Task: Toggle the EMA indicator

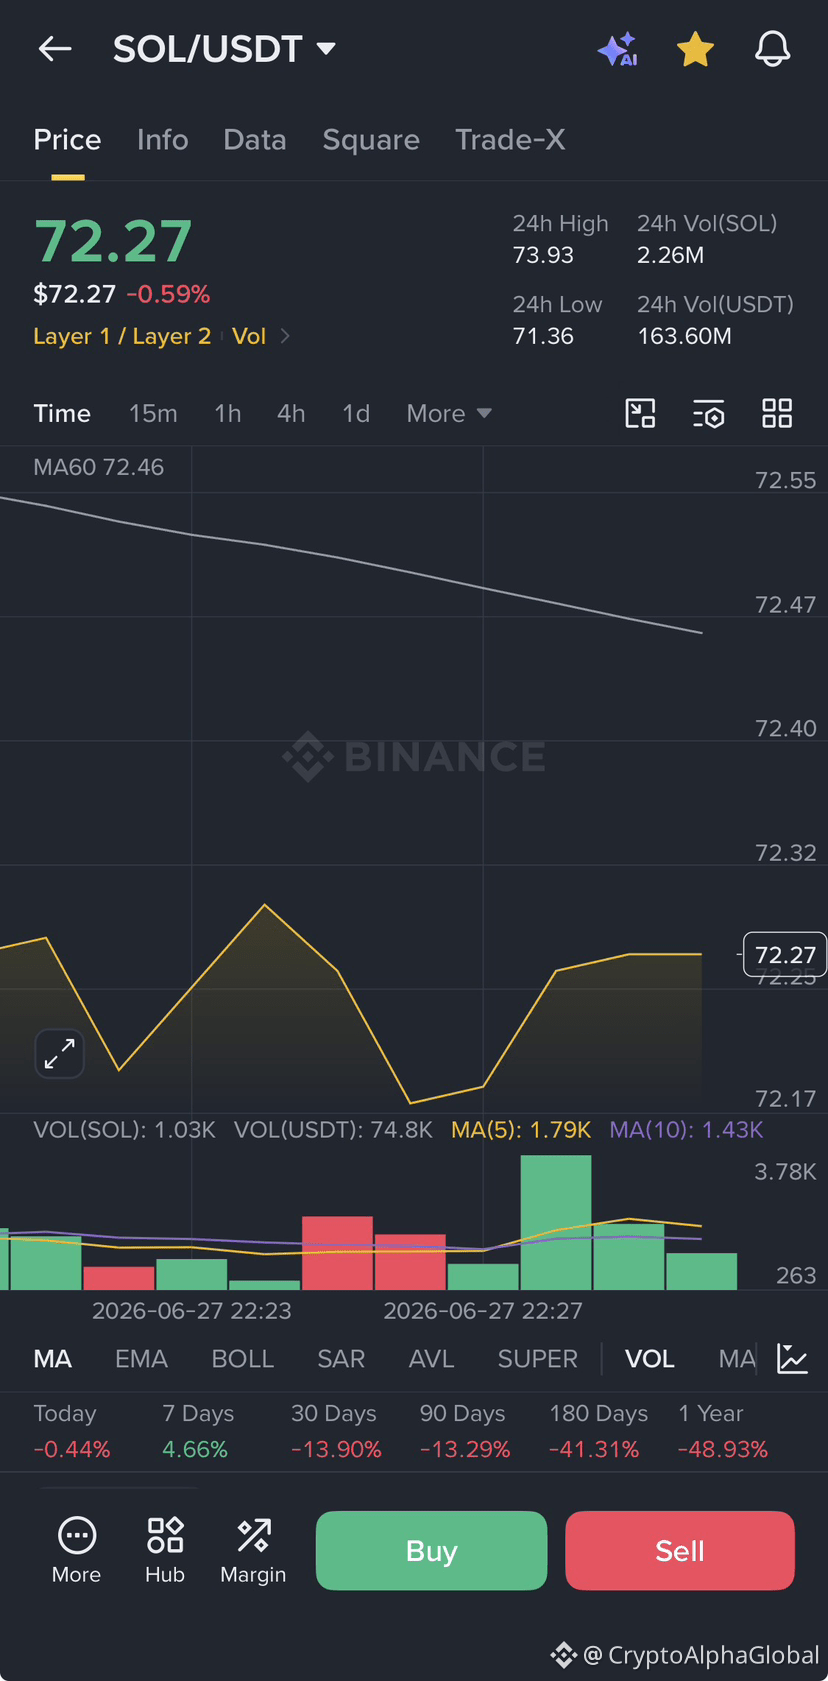Action: (141, 1358)
